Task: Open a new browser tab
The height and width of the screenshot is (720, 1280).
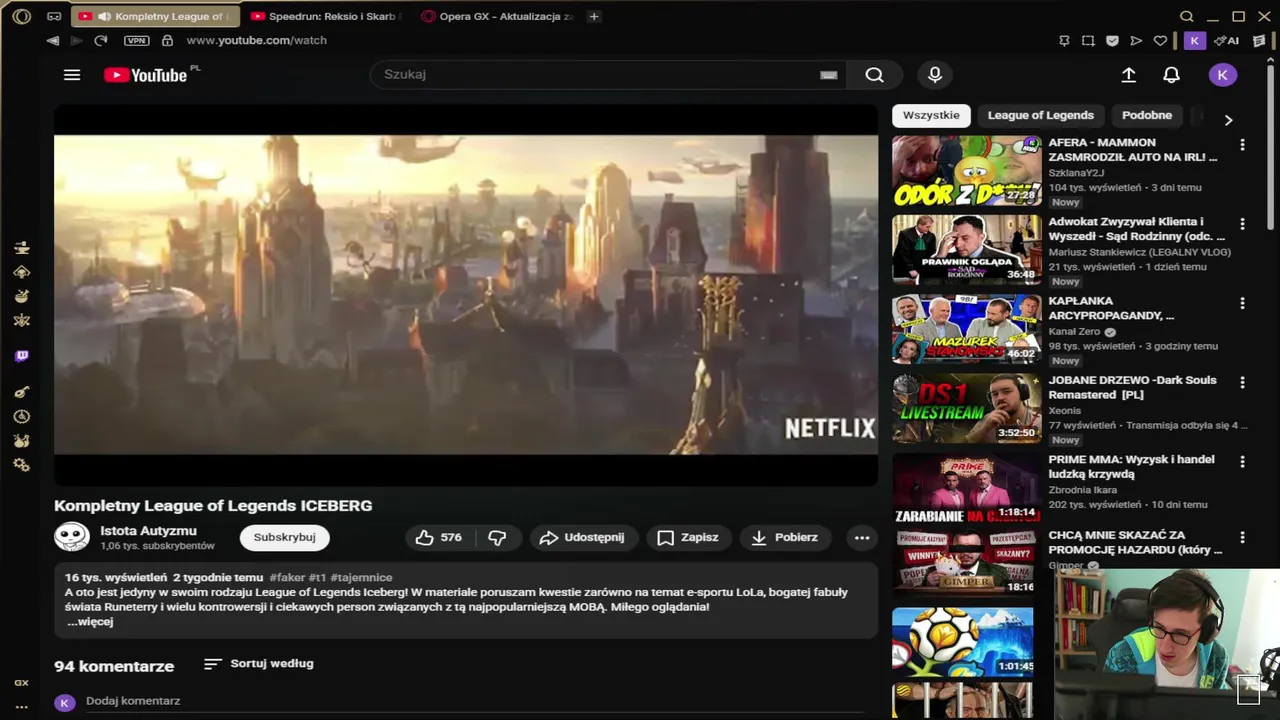Action: pyautogui.click(x=593, y=16)
